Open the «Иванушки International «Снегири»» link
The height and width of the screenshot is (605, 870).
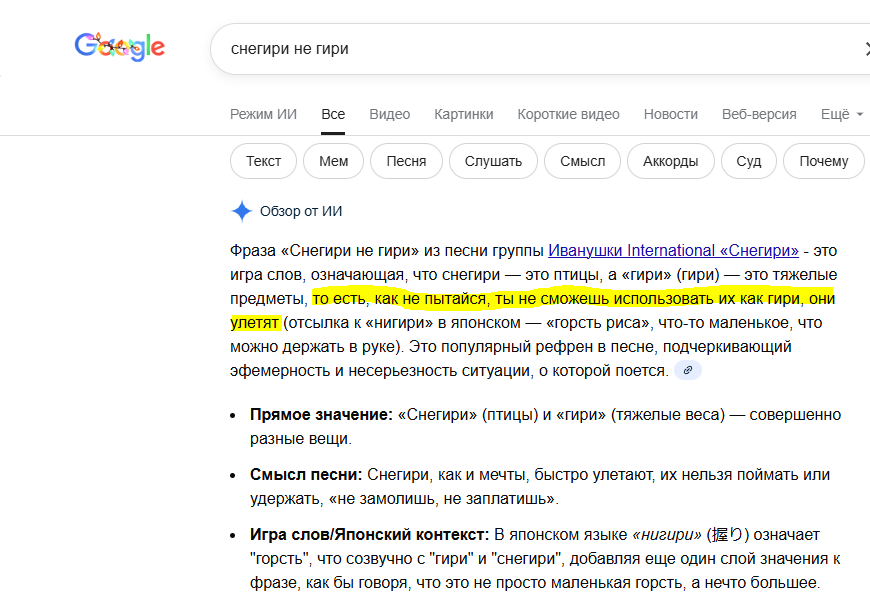673,250
